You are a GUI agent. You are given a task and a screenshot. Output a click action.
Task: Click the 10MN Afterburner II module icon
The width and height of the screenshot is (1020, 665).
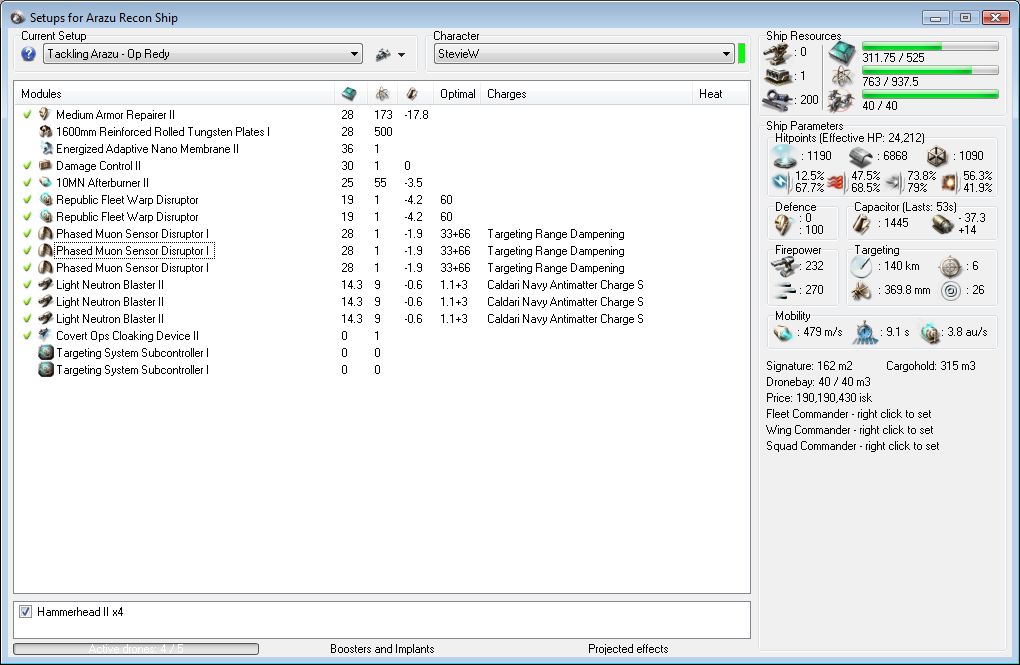click(45, 182)
